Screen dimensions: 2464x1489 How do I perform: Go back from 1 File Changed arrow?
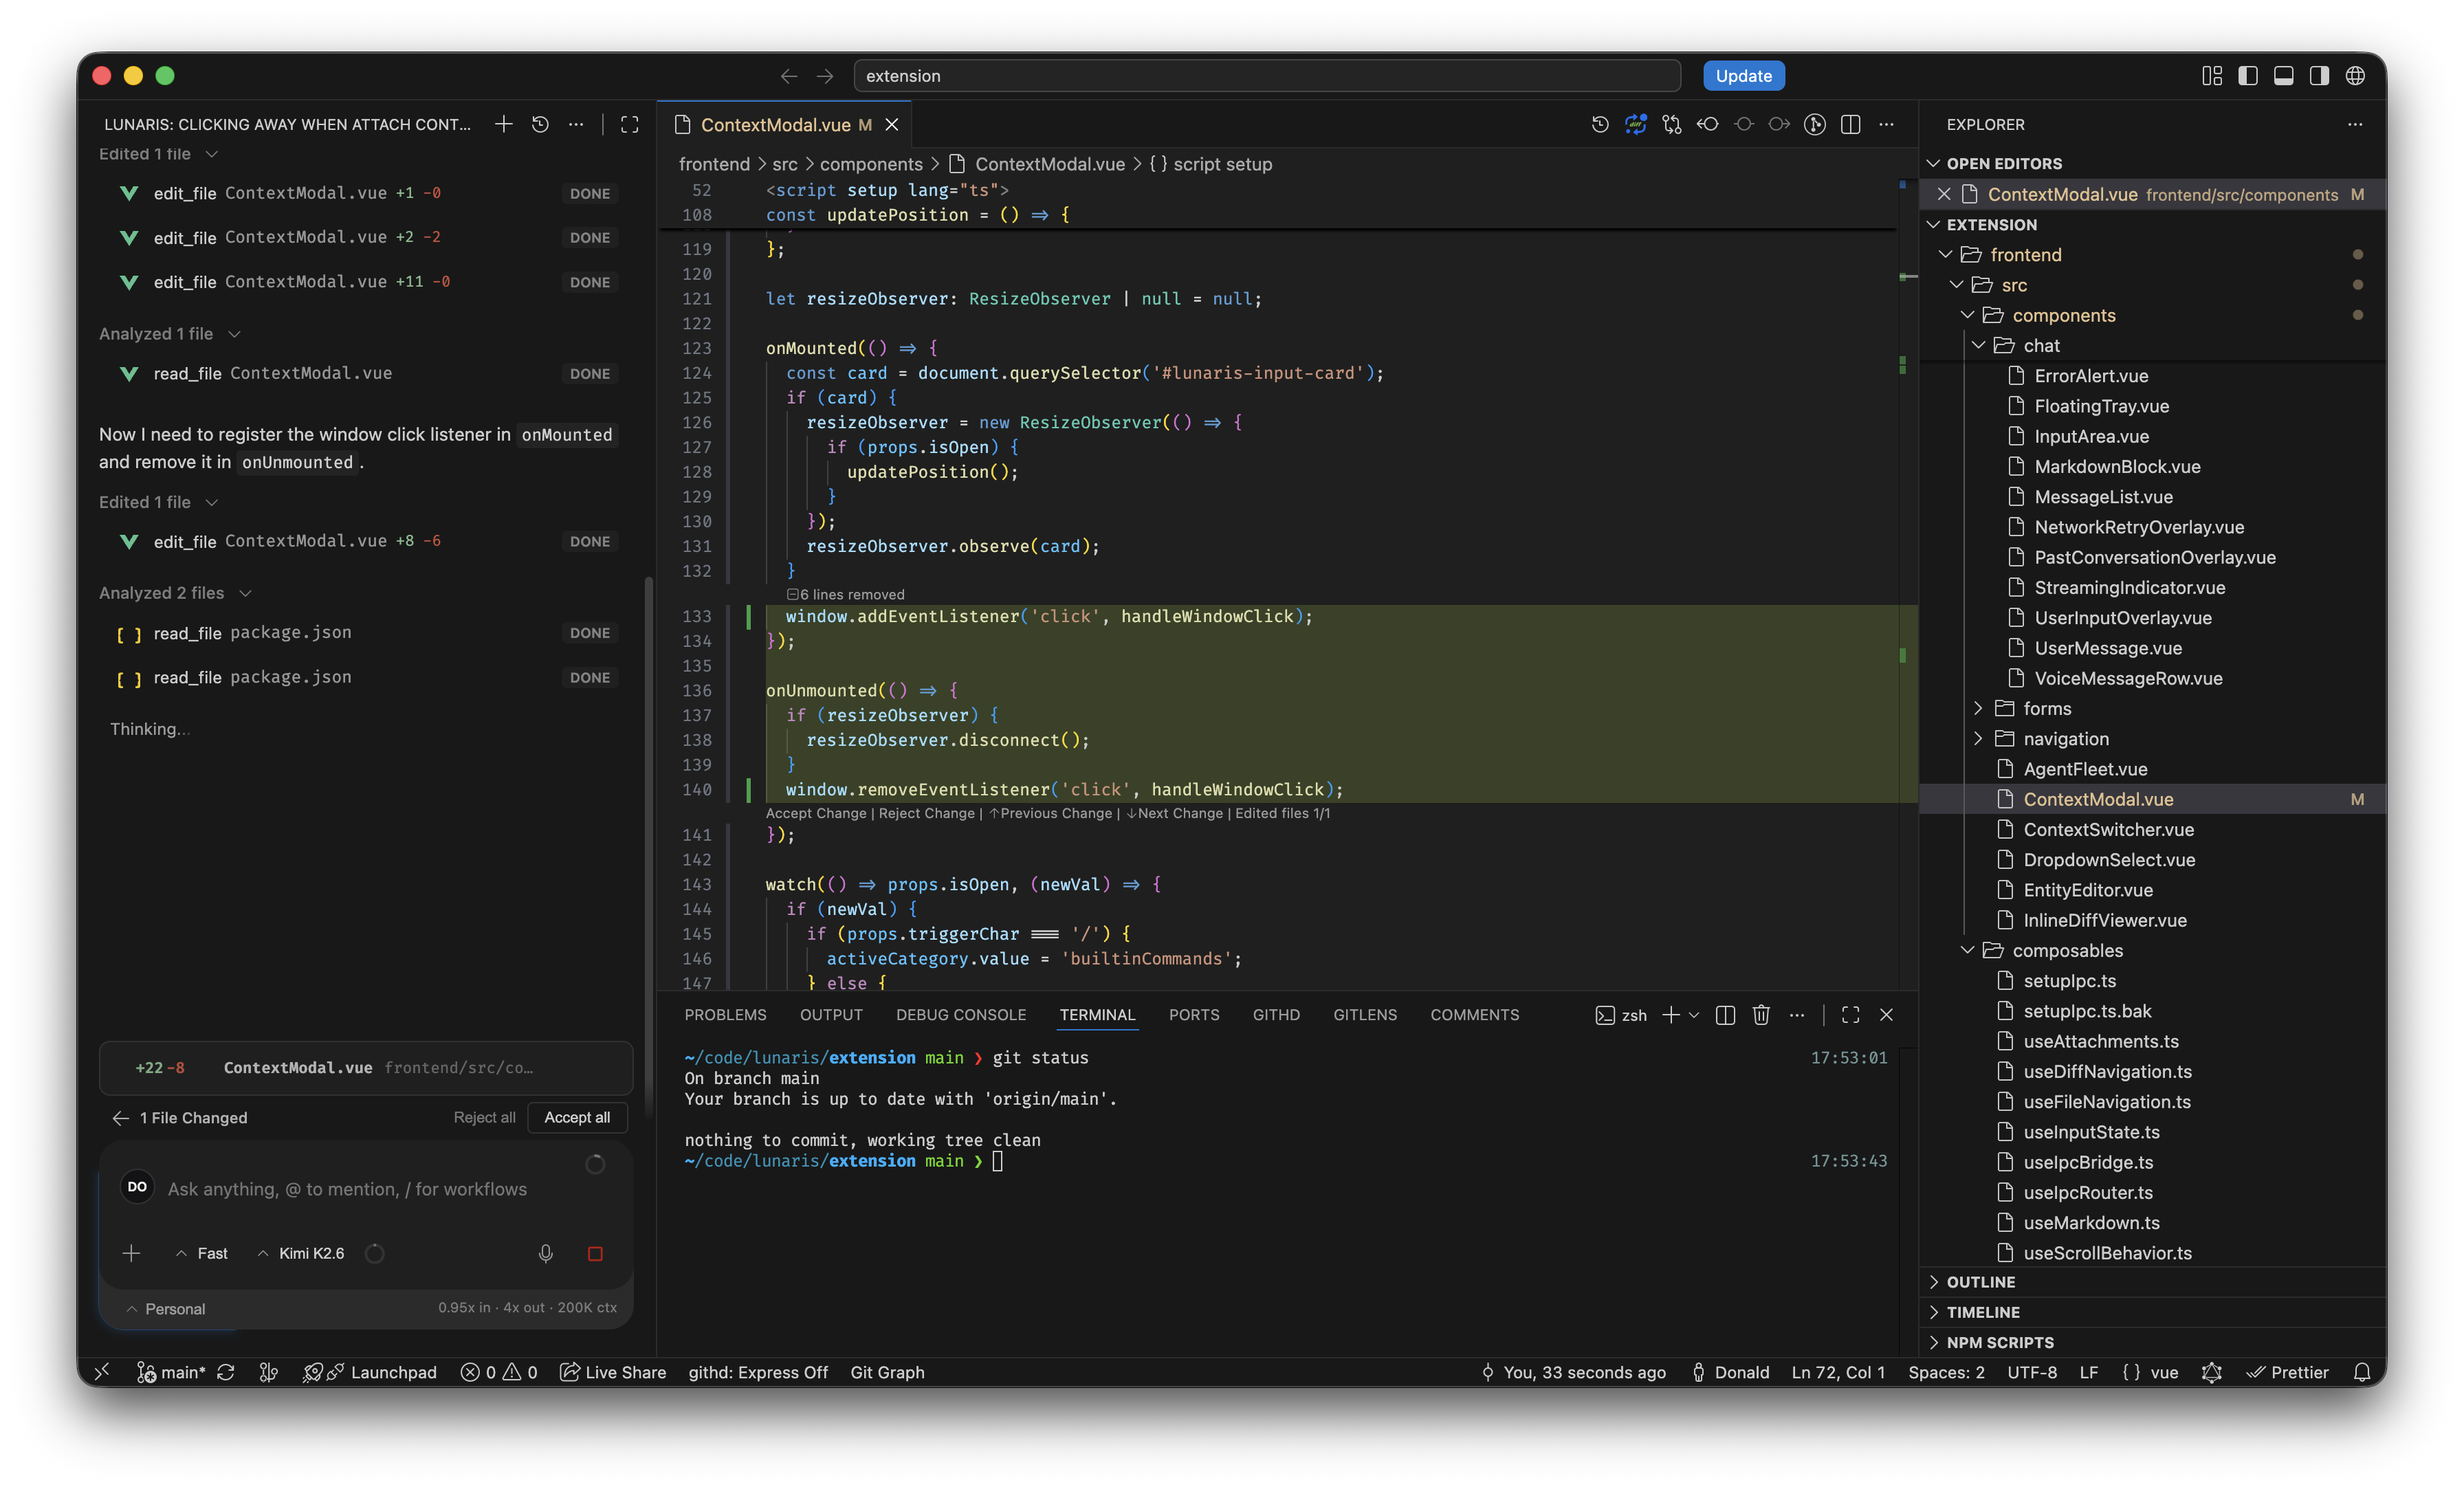pyautogui.click(x=120, y=1118)
